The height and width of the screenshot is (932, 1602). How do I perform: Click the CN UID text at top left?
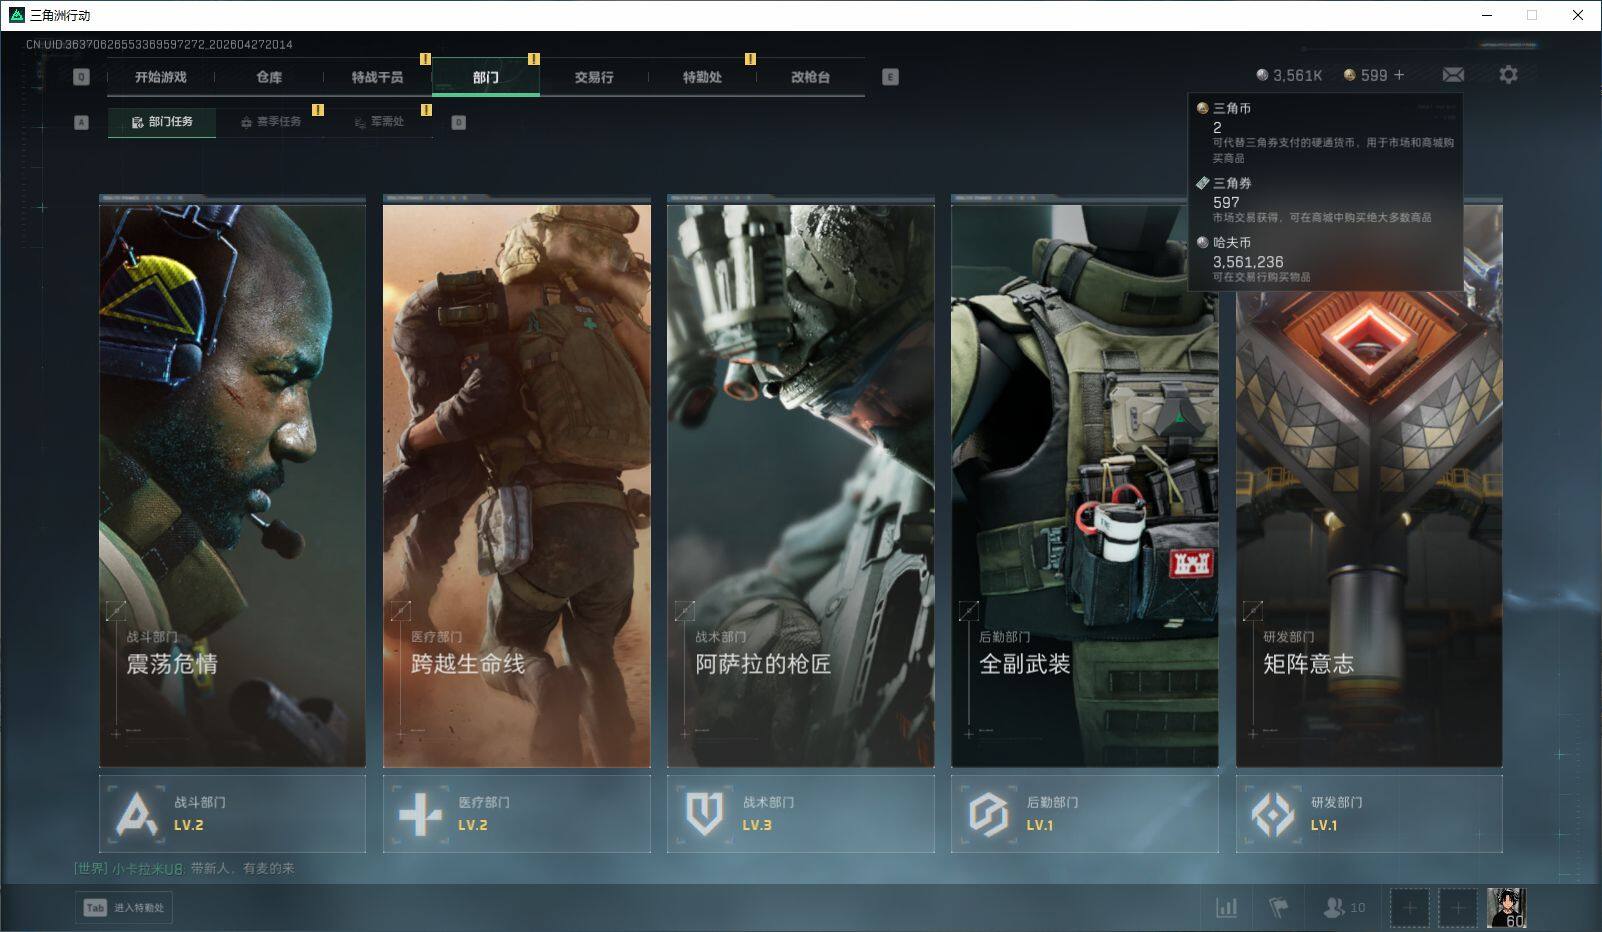[159, 45]
